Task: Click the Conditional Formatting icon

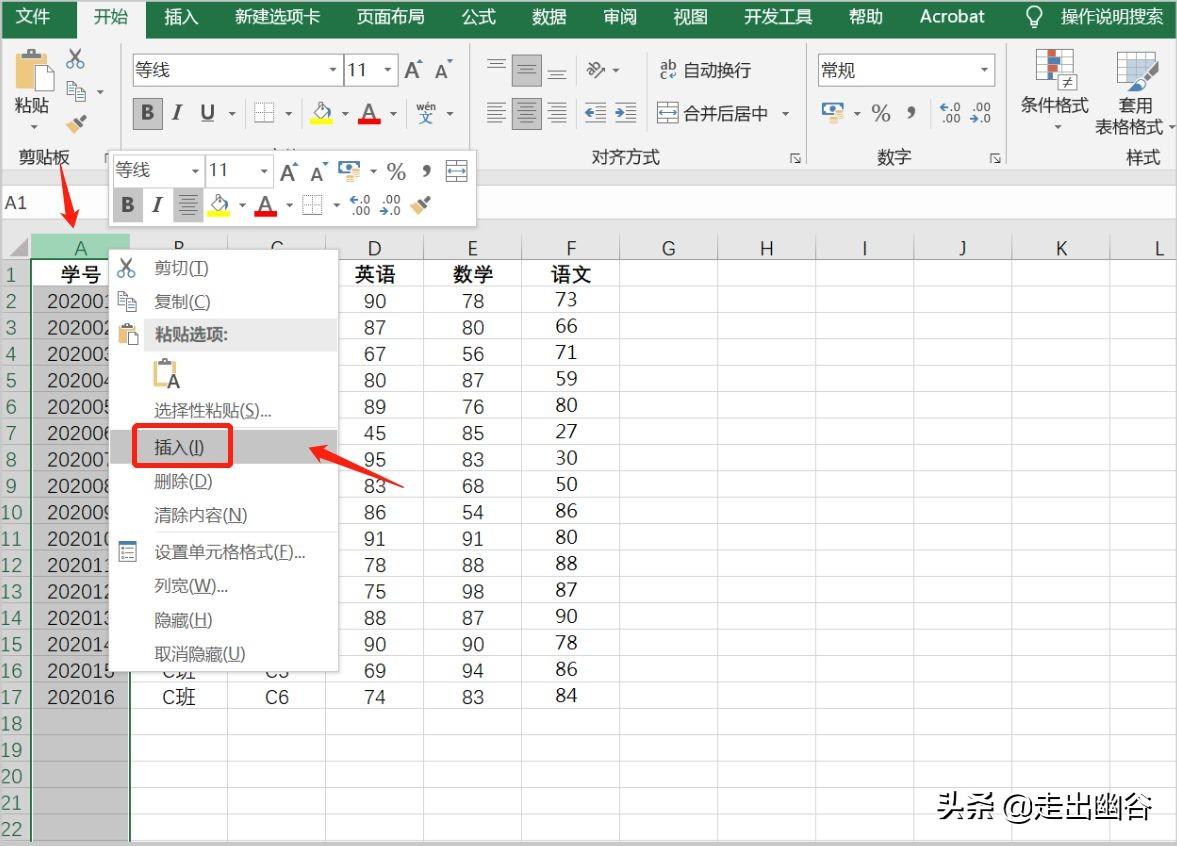Action: (1054, 72)
